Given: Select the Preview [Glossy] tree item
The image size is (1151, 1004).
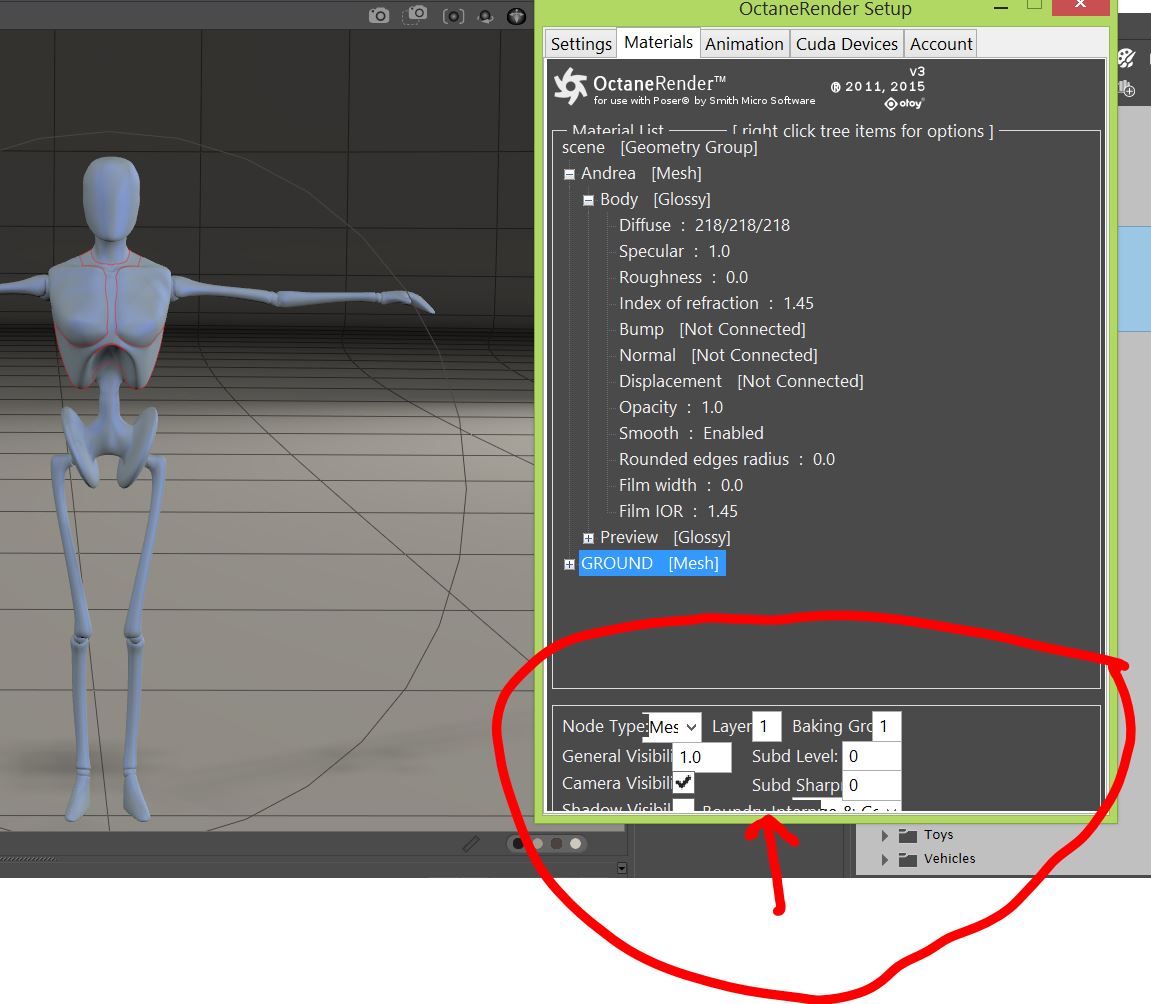Looking at the screenshot, I should (x=665, y=537).
